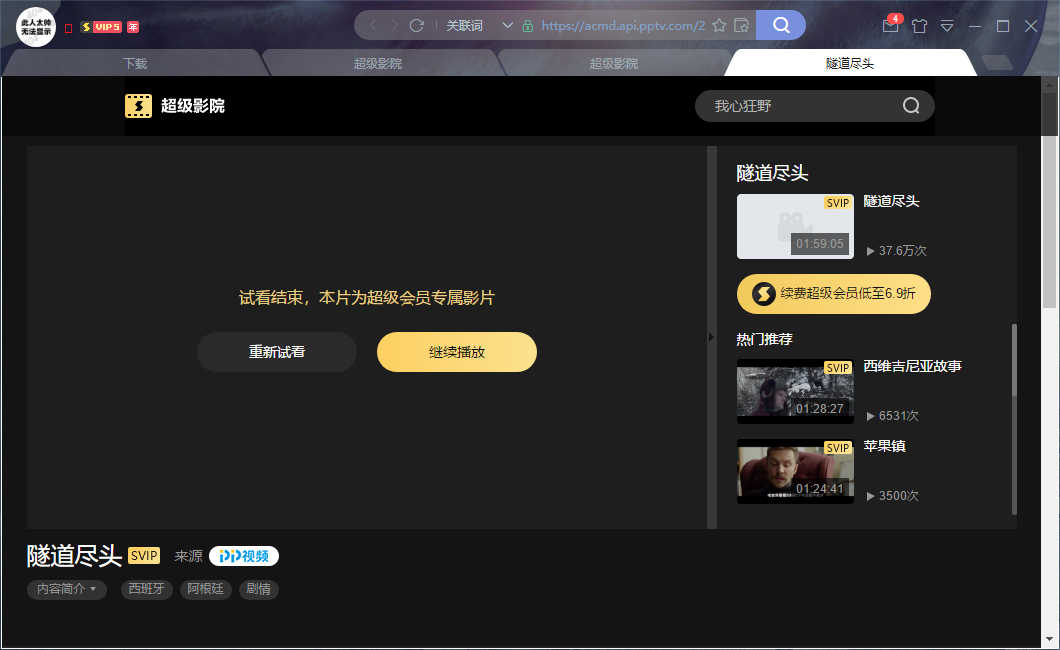Open the browser main menu dropdown icon
The image size is (1060, 650).
point(947,26)
